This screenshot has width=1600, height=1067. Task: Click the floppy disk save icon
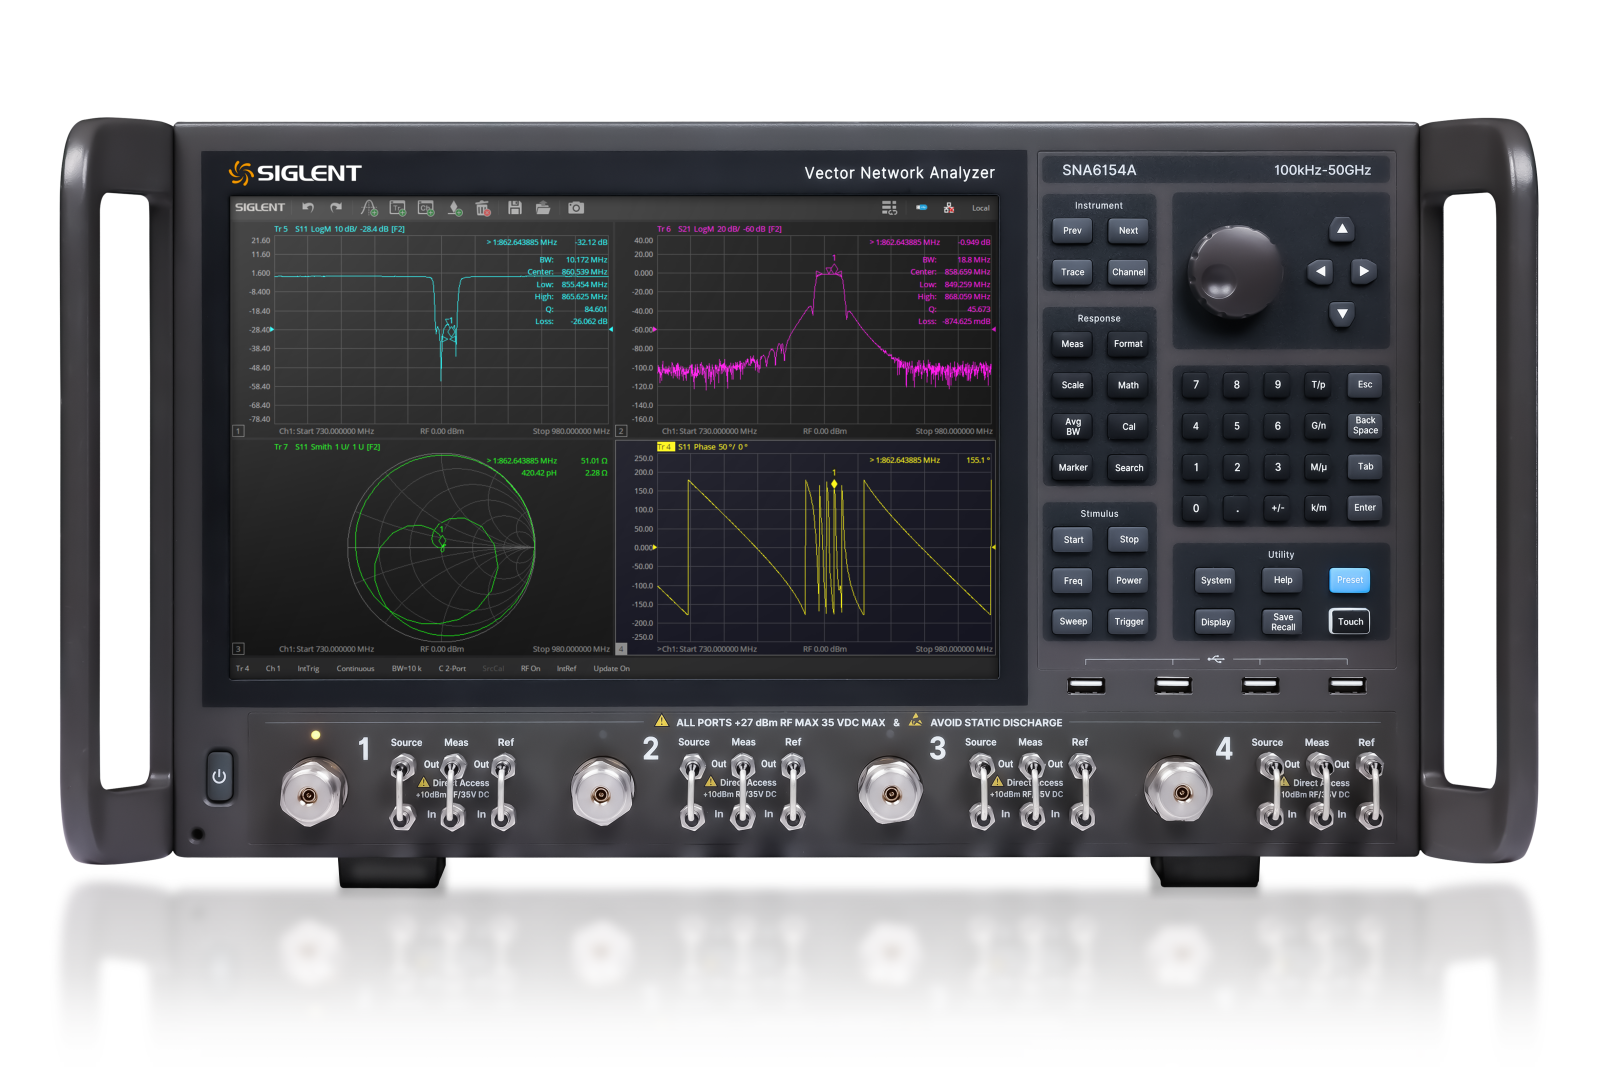click(x=515, y=208)
